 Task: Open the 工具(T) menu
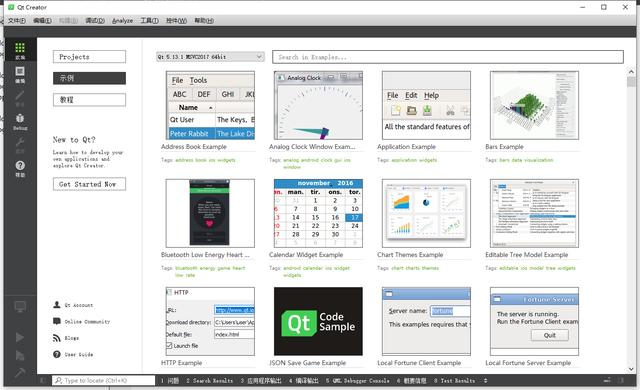(149, 20)
